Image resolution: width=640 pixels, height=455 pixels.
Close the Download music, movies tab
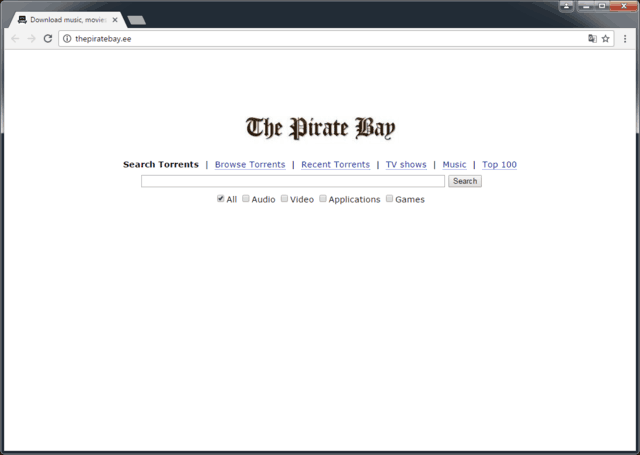[x=115, y=20]
